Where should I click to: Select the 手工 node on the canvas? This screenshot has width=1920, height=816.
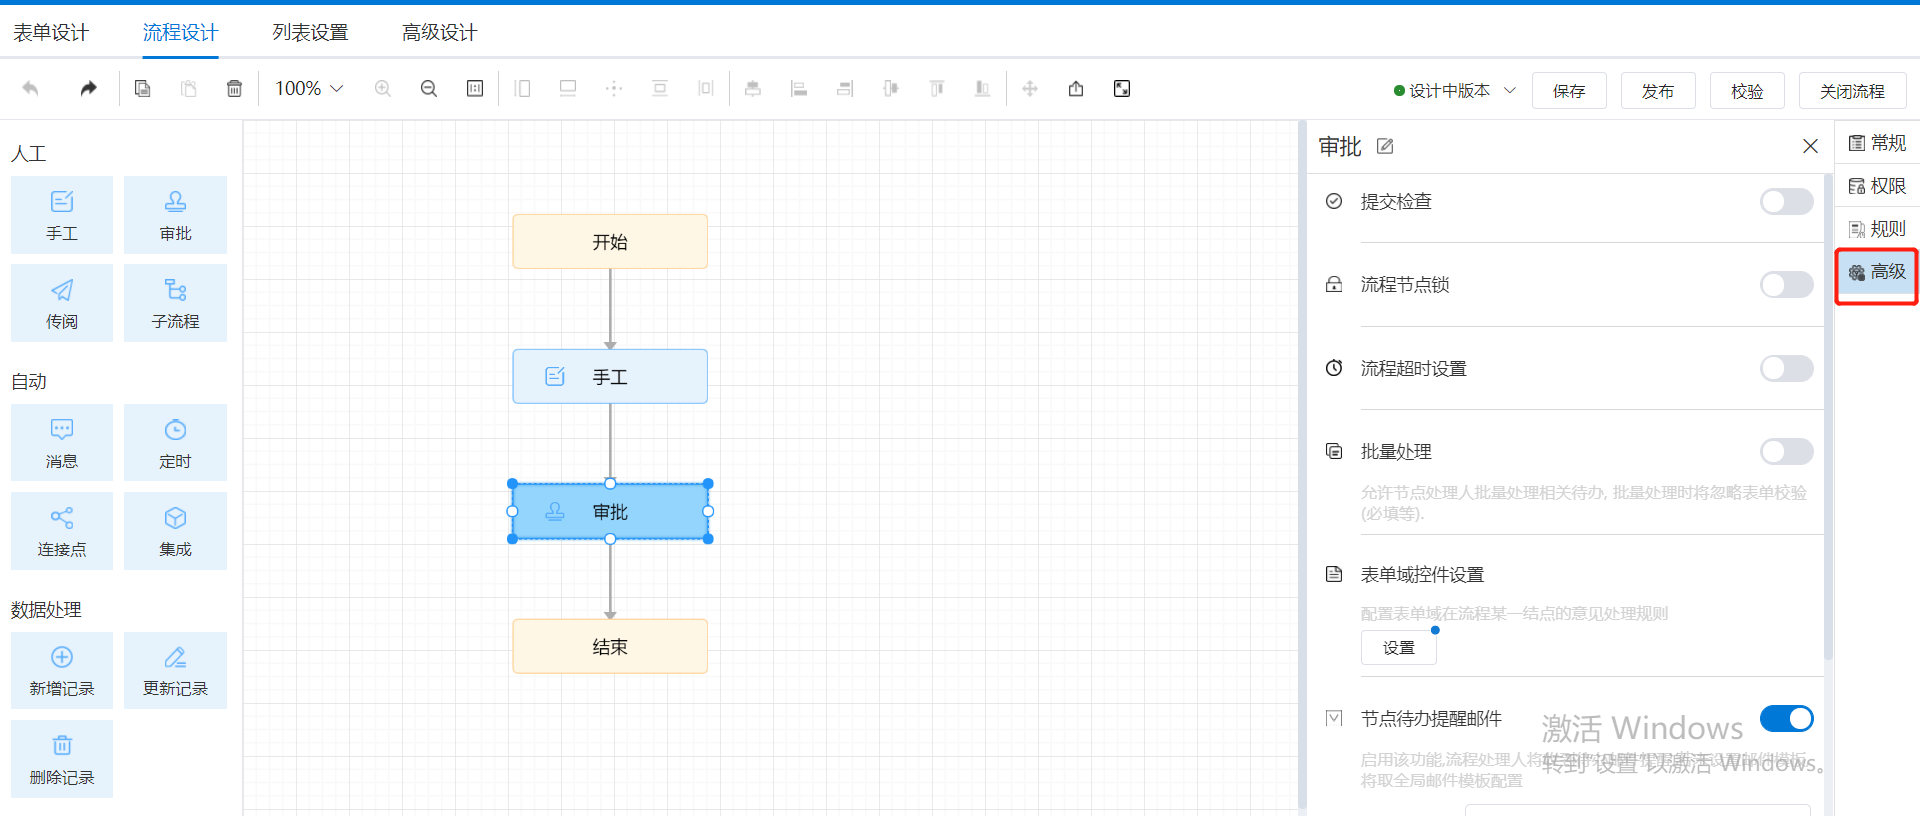pos(610,376)
